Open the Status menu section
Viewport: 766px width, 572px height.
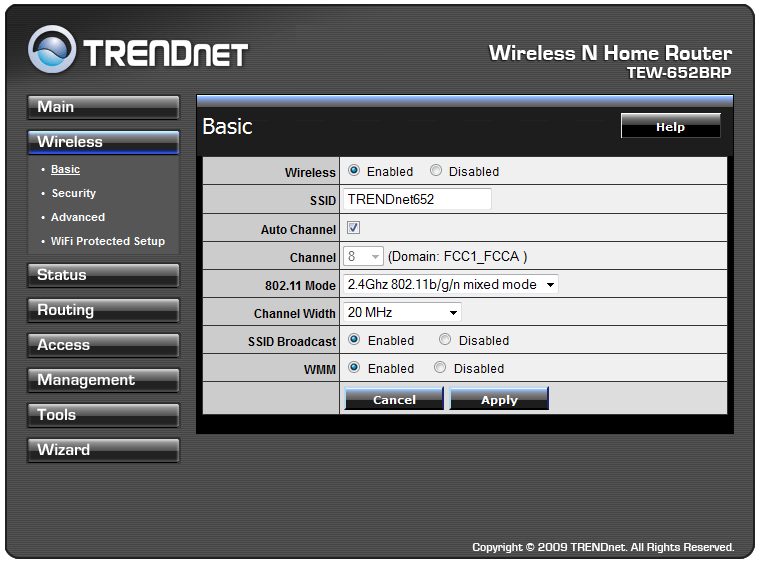point(103,275)
